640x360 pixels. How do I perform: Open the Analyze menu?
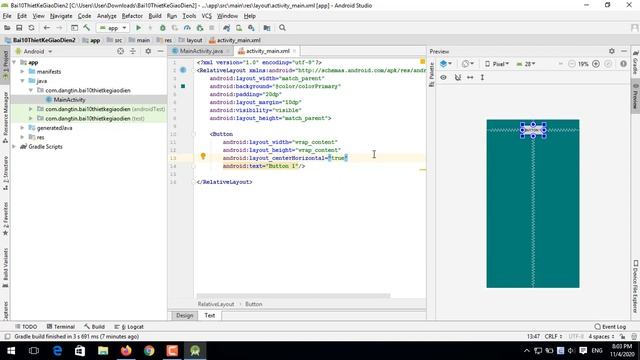tap(107, 16)
